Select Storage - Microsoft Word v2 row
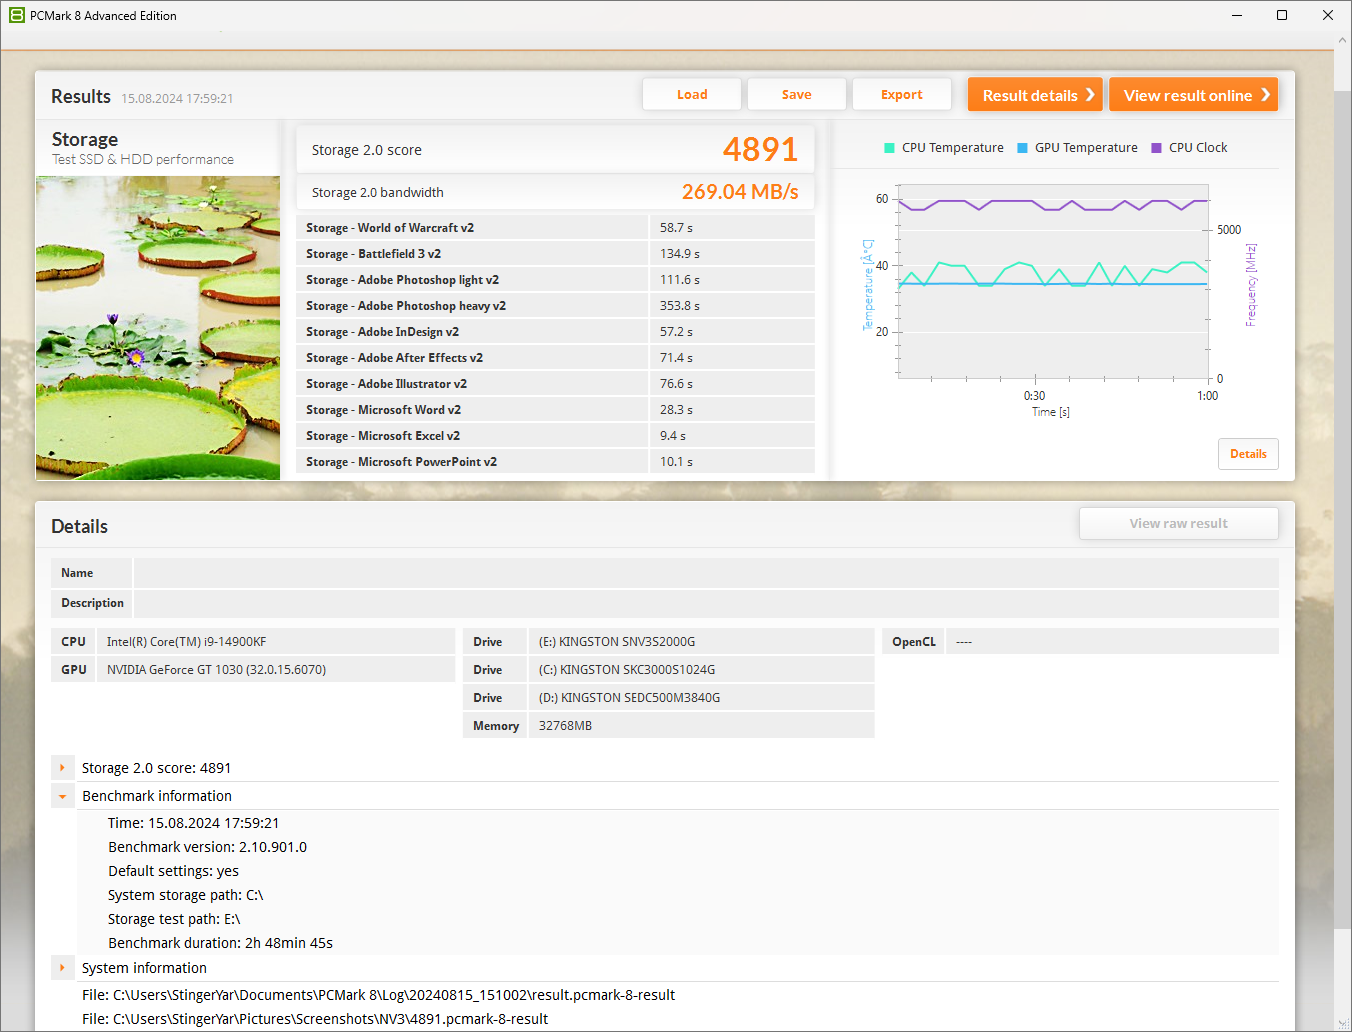 click(x=555, y=410)
